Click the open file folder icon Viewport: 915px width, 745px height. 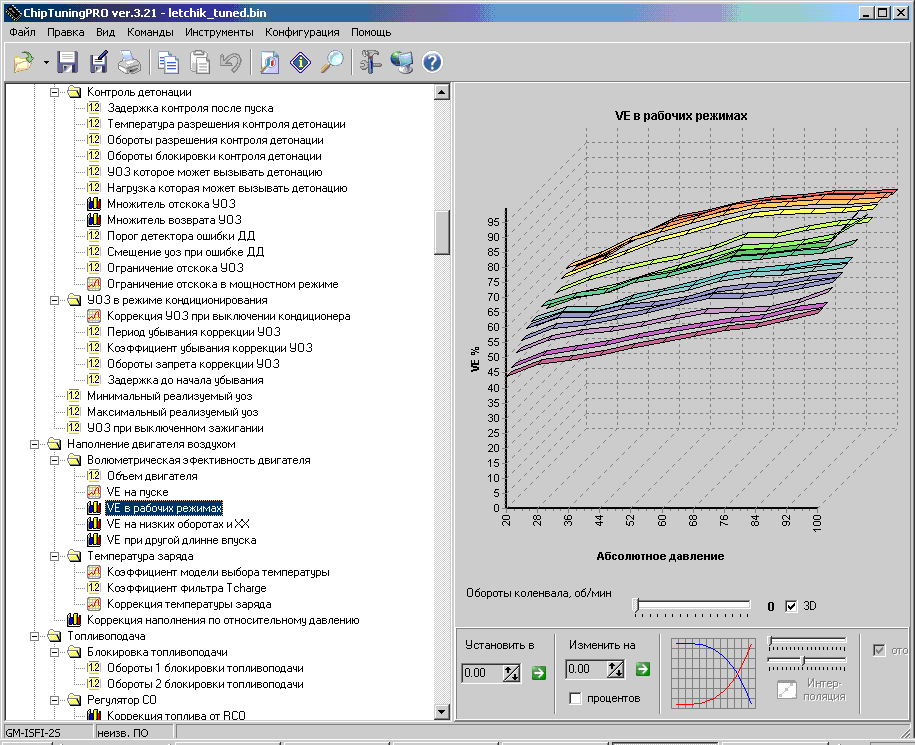[23, 63]
